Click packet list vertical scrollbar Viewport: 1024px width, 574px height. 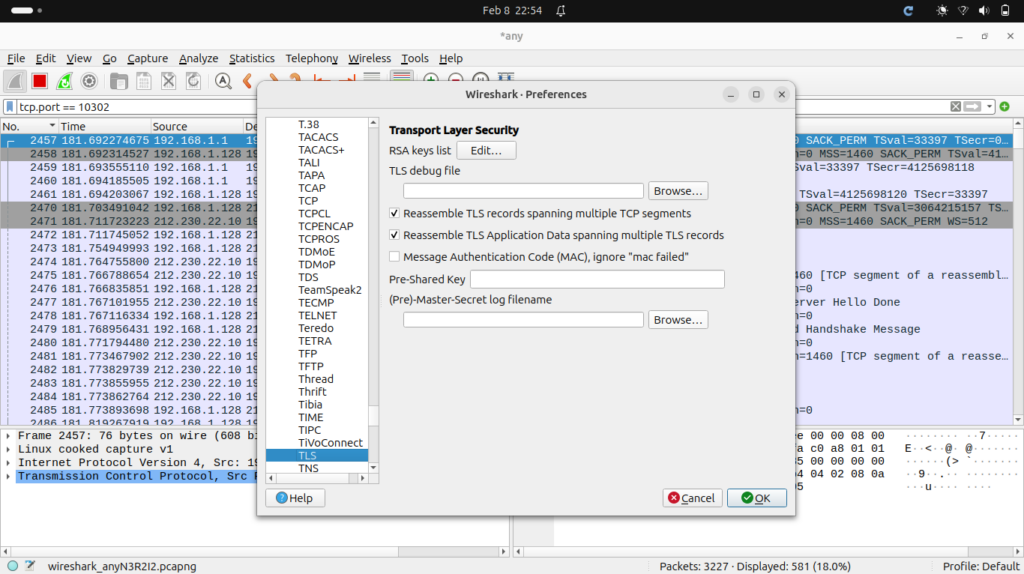pyautogui.click(x=1017, y=271)
